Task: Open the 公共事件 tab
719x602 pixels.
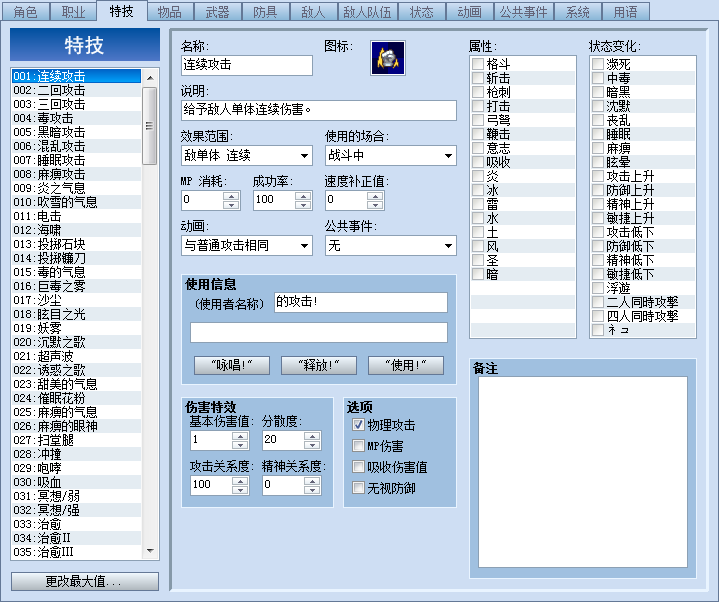Action: tap(523, 11)
